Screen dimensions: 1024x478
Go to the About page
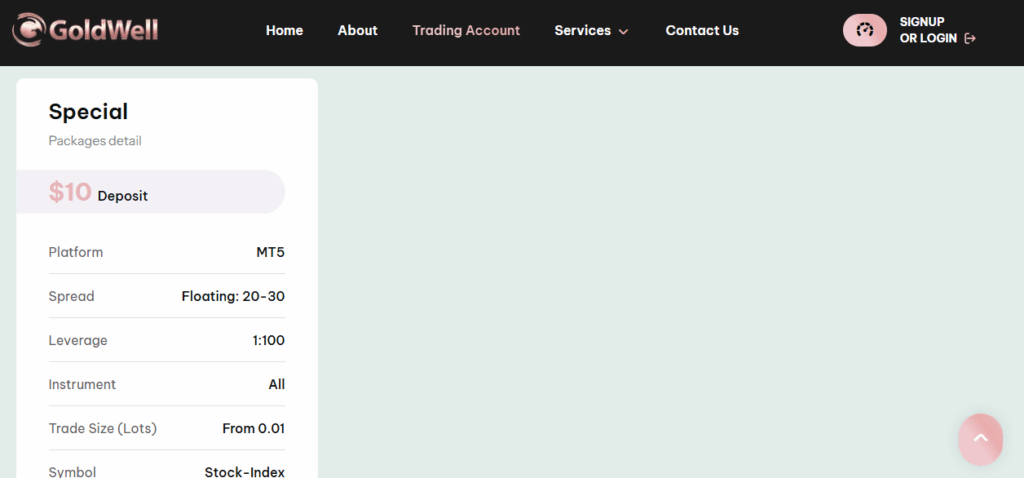pyautogui.click(x=357, y=31)
